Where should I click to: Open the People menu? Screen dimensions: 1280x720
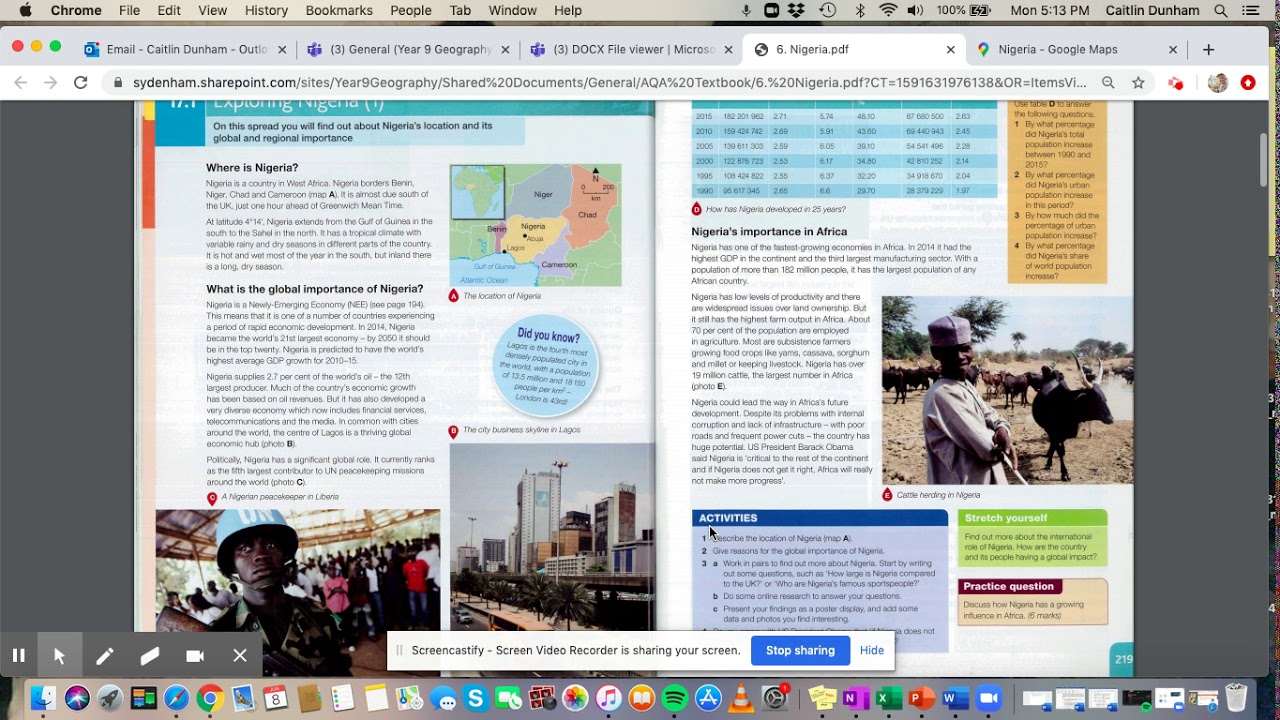coord(411,11)
